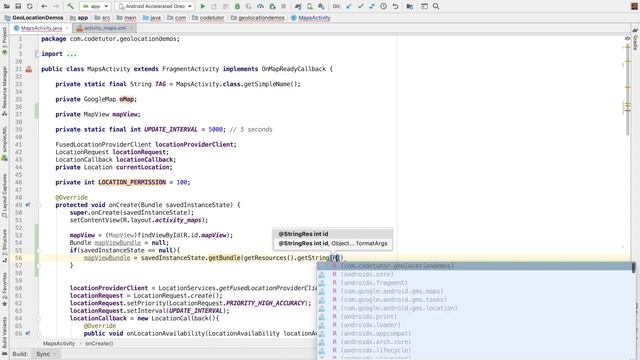Run the app with green play icon
The width and height of the screenshot is (640, 360).
tap(202, 6)
